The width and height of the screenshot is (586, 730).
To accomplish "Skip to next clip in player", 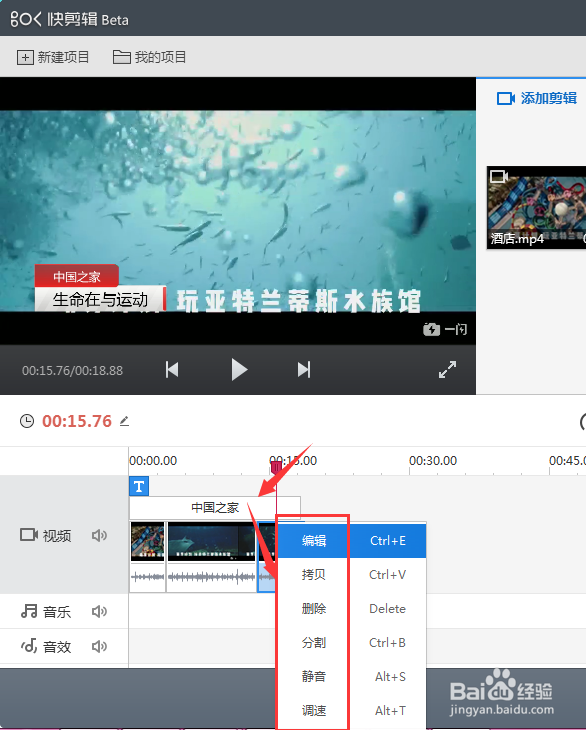I will point(304,370).
